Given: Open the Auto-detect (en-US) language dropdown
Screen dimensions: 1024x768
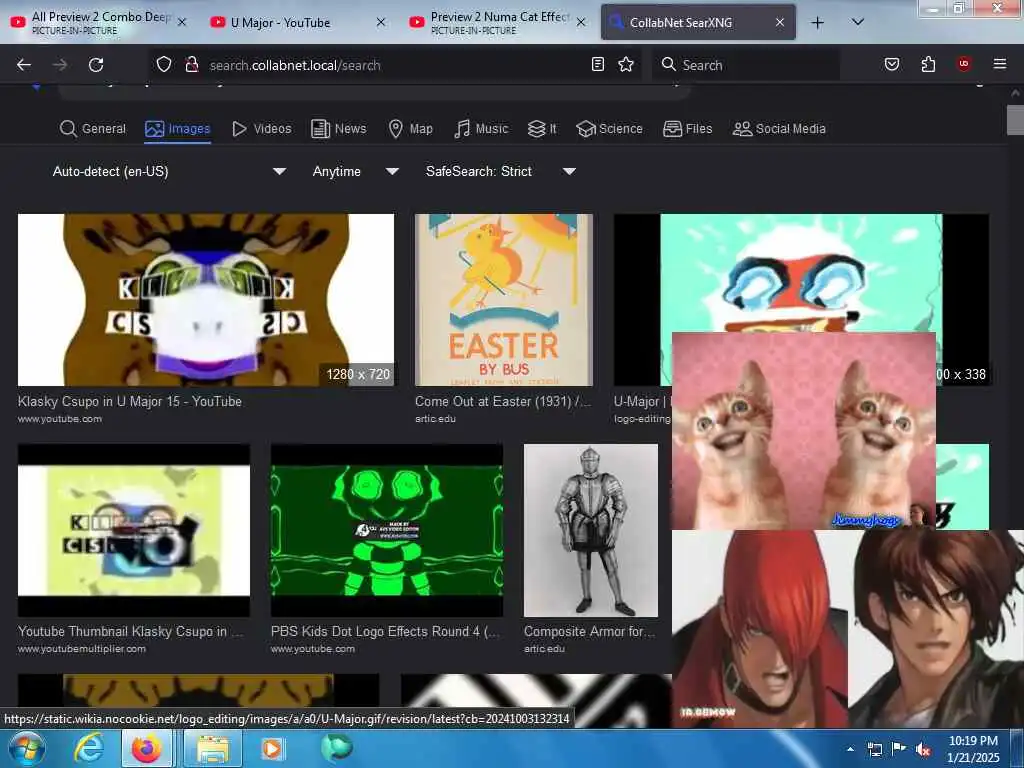Looking at the screenshot, I should pos(169,171).
